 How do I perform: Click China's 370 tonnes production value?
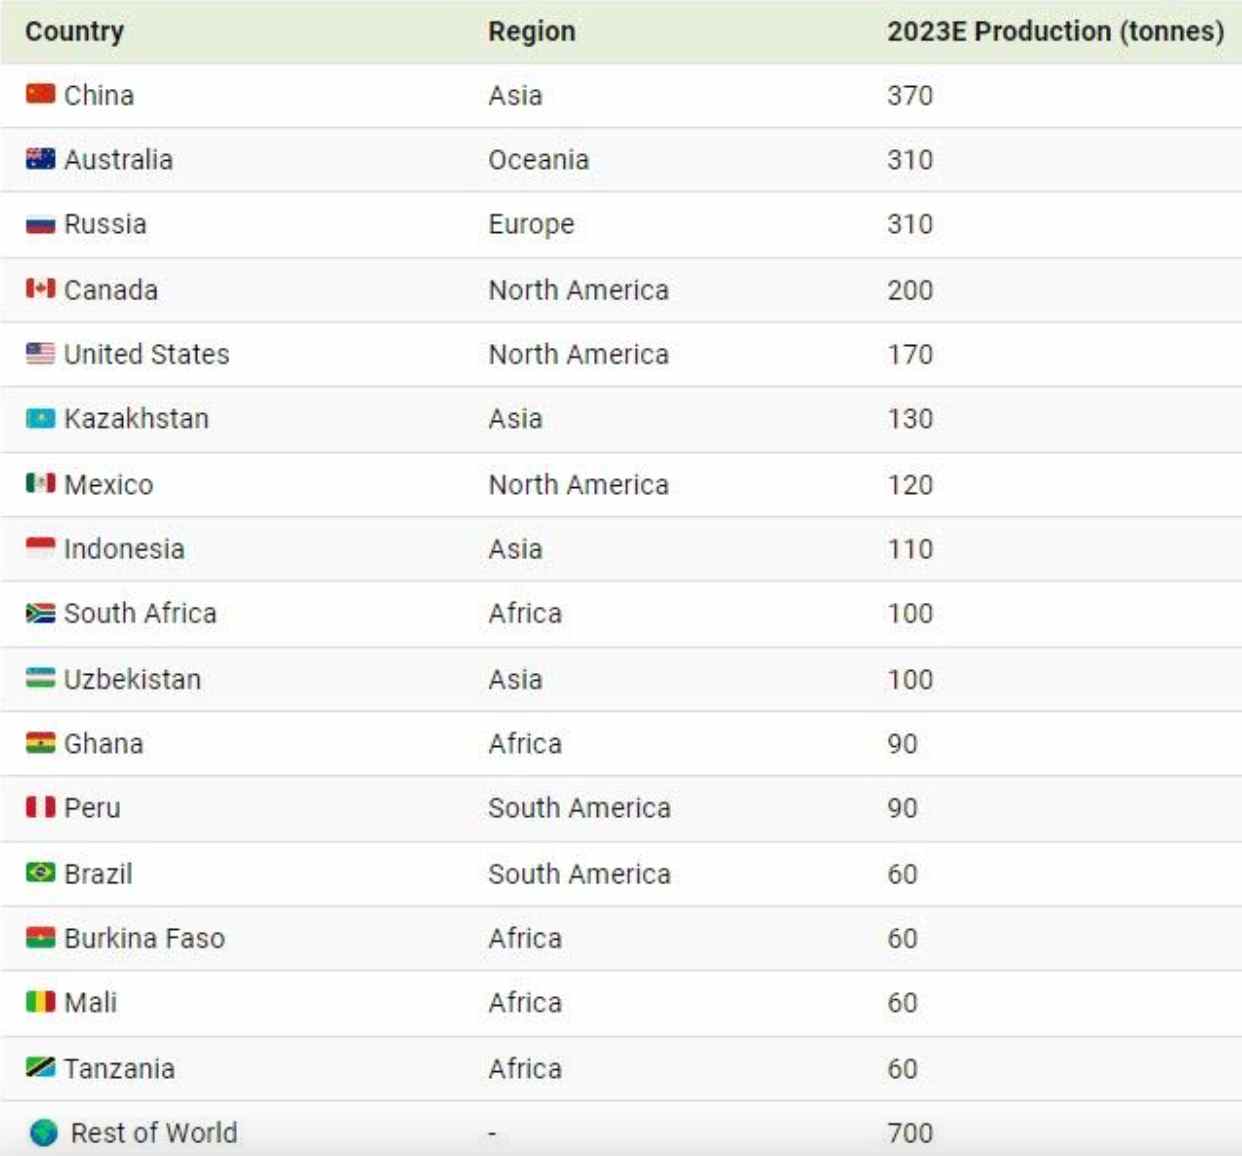tap(910, 95)
